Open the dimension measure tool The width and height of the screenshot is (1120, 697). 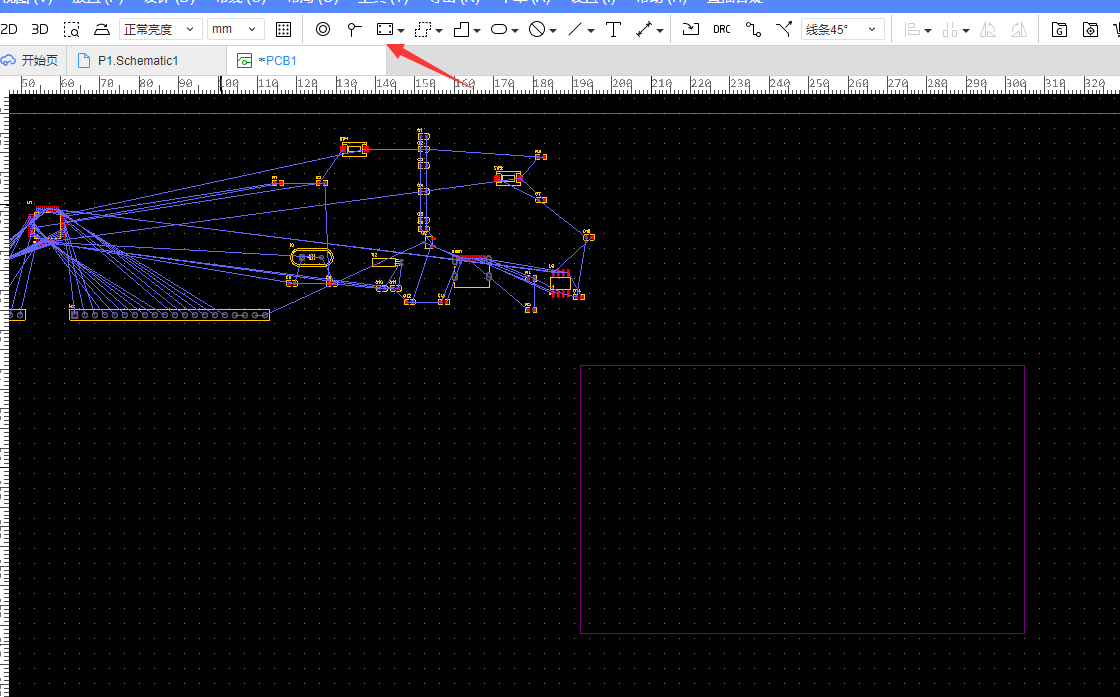point(644,30)
